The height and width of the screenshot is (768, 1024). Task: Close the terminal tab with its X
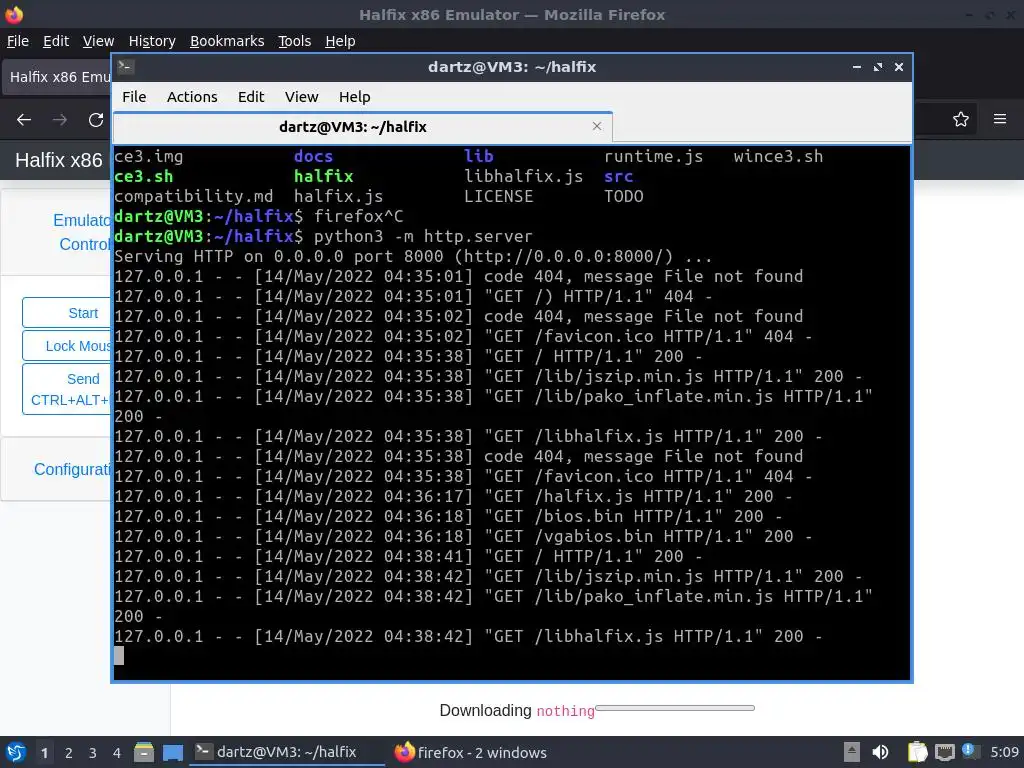[x=596, y=126]
